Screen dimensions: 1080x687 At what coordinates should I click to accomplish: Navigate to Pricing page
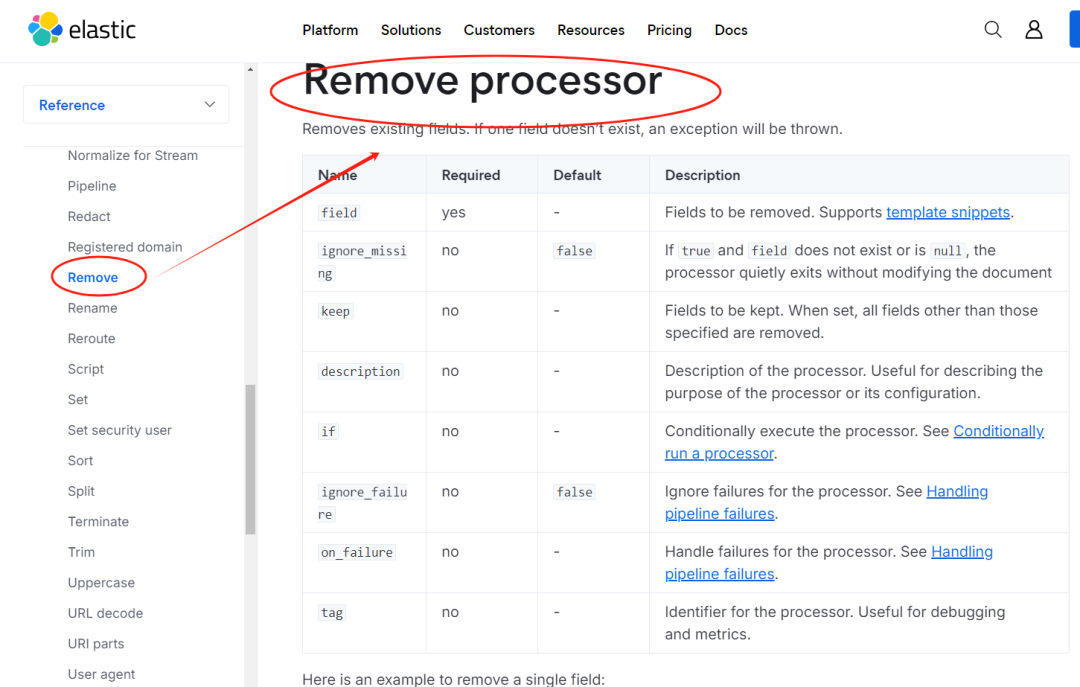point(669,30)
